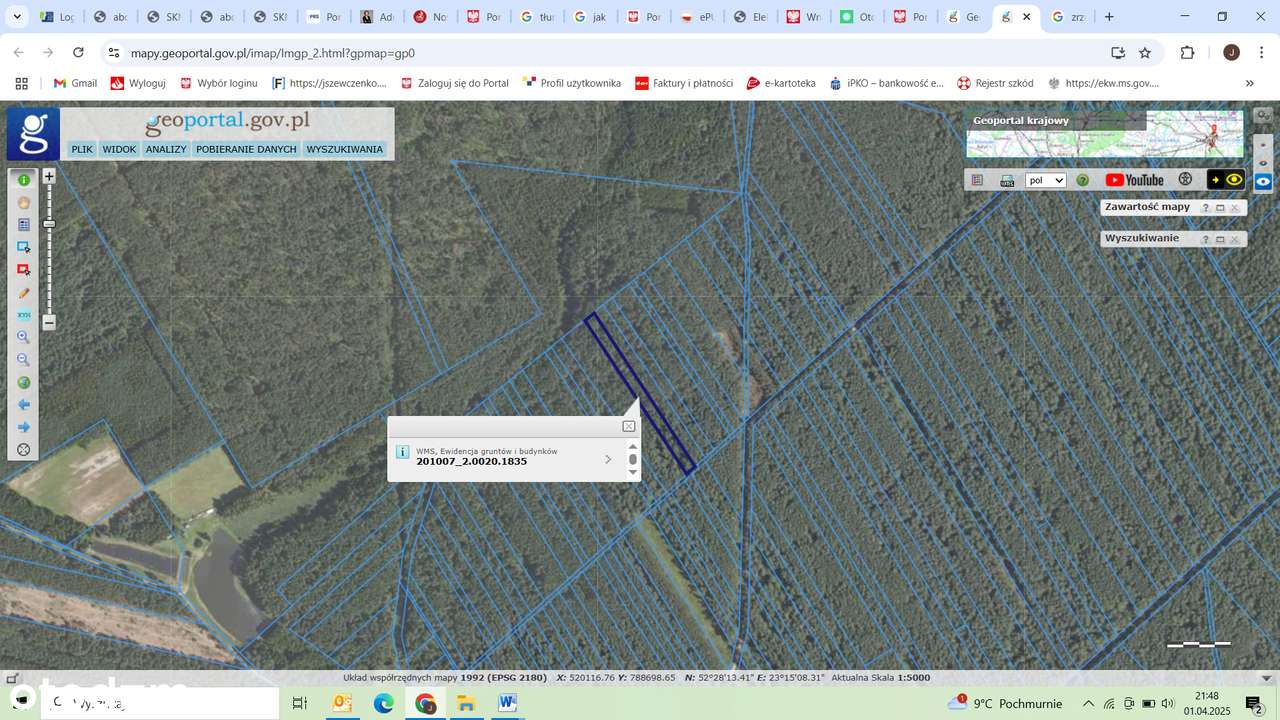Viewport: 1280px width, 720px height.
Task: Click the accessibility circle icon
Action: [1186, 180]
